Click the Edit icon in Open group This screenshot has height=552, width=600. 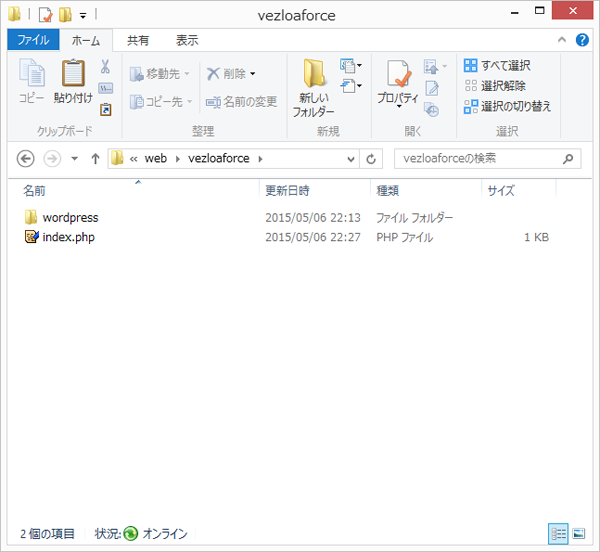(x=432, y=88)
